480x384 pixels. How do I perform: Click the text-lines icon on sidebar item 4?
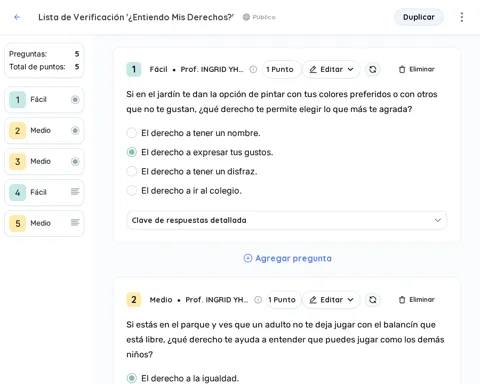click(75, 192)
